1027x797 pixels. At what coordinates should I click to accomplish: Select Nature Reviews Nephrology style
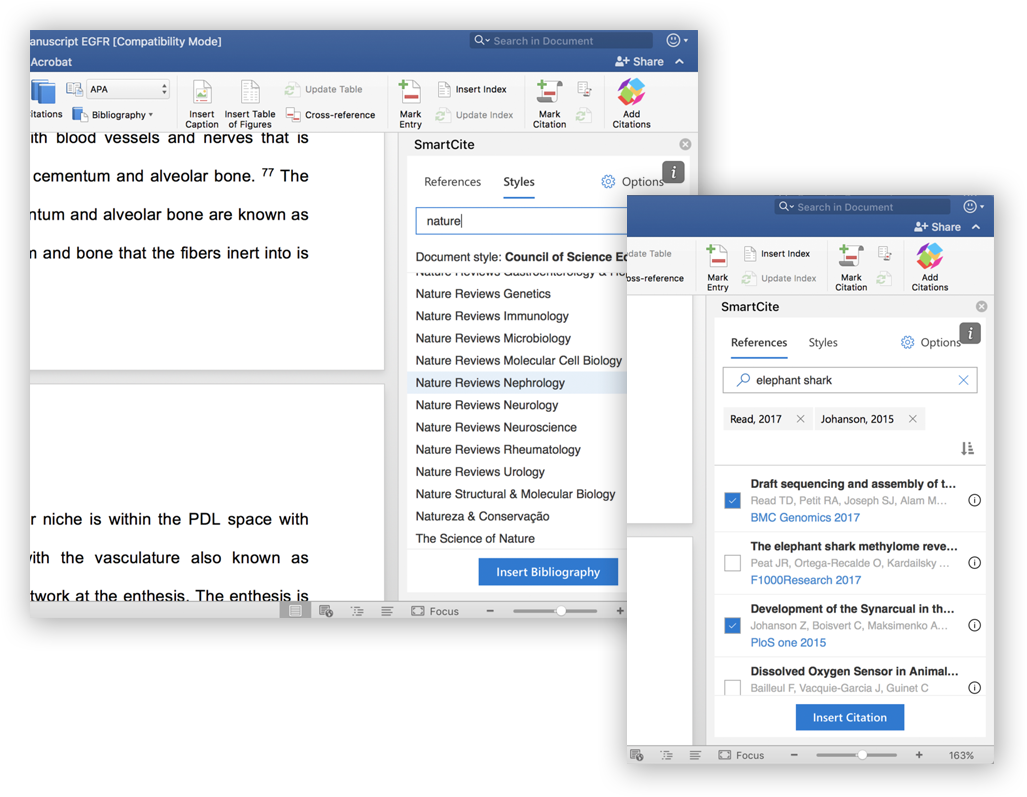(517, 383)
